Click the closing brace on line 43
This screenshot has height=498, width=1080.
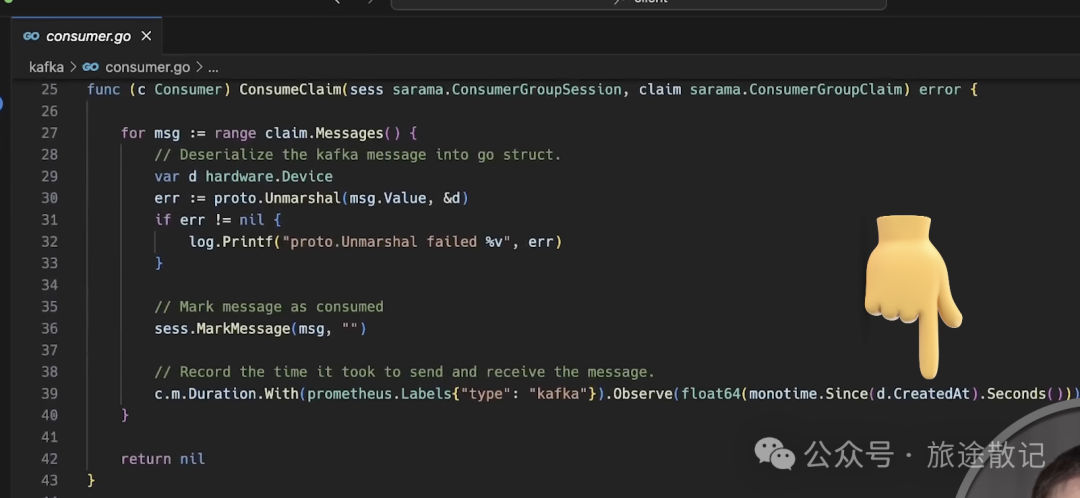[x=91, y=481]
